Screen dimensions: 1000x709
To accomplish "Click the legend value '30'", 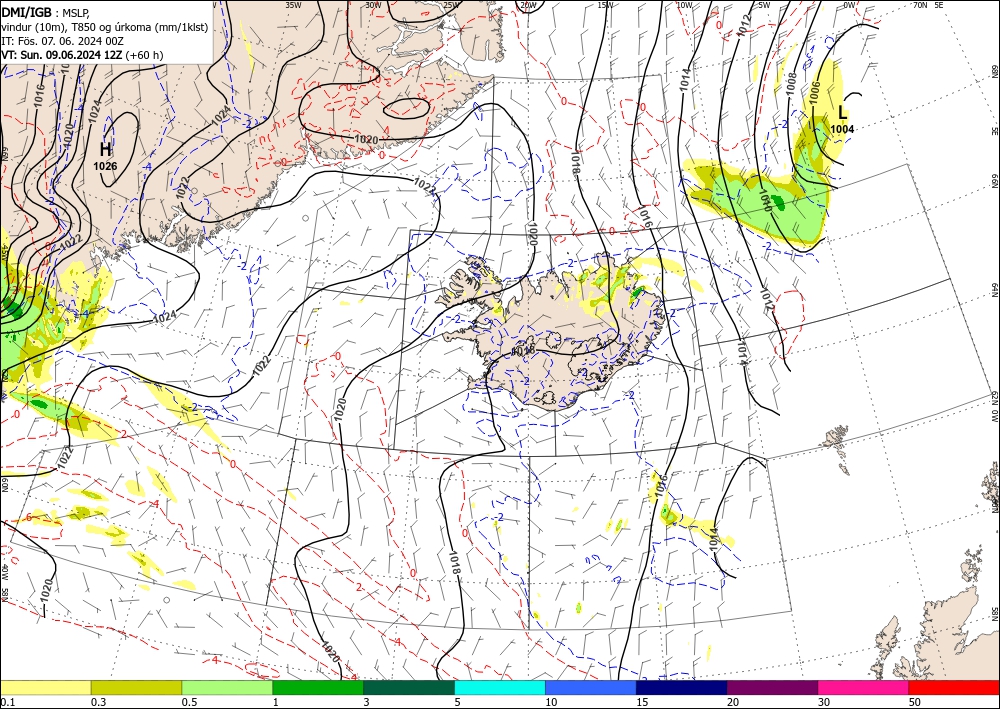I will (824, 702).
